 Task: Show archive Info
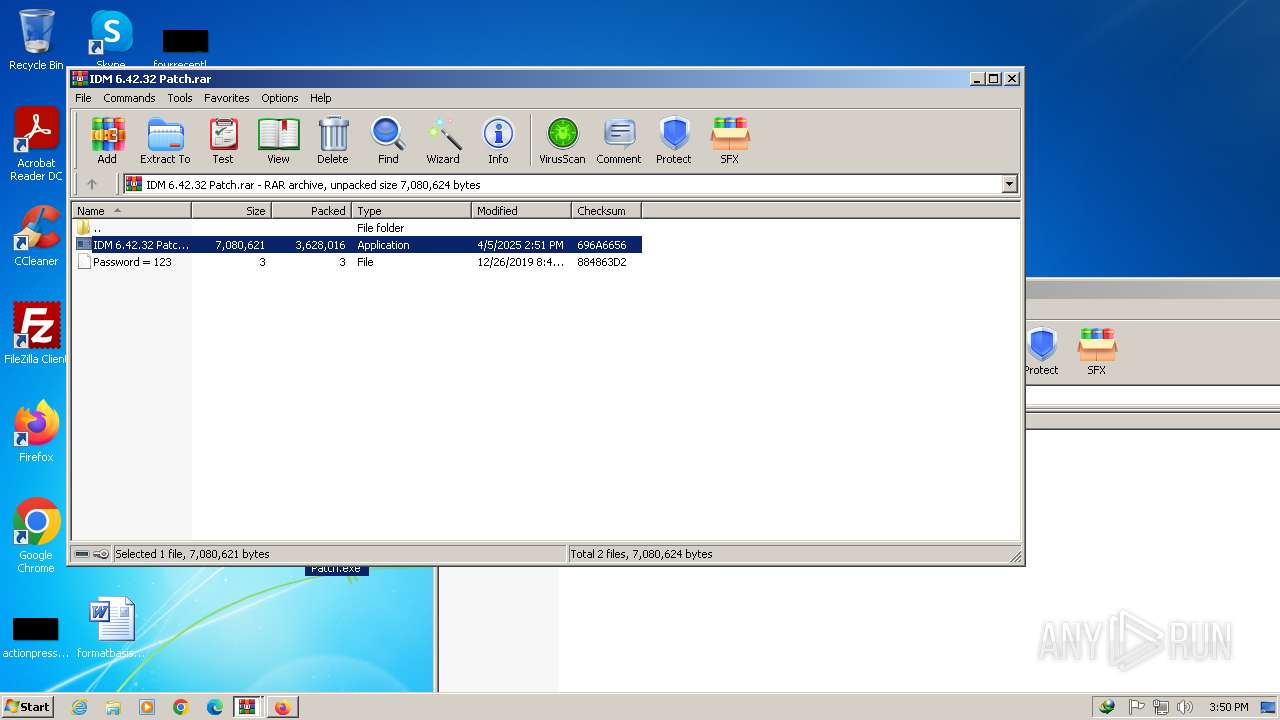point(498,140)
